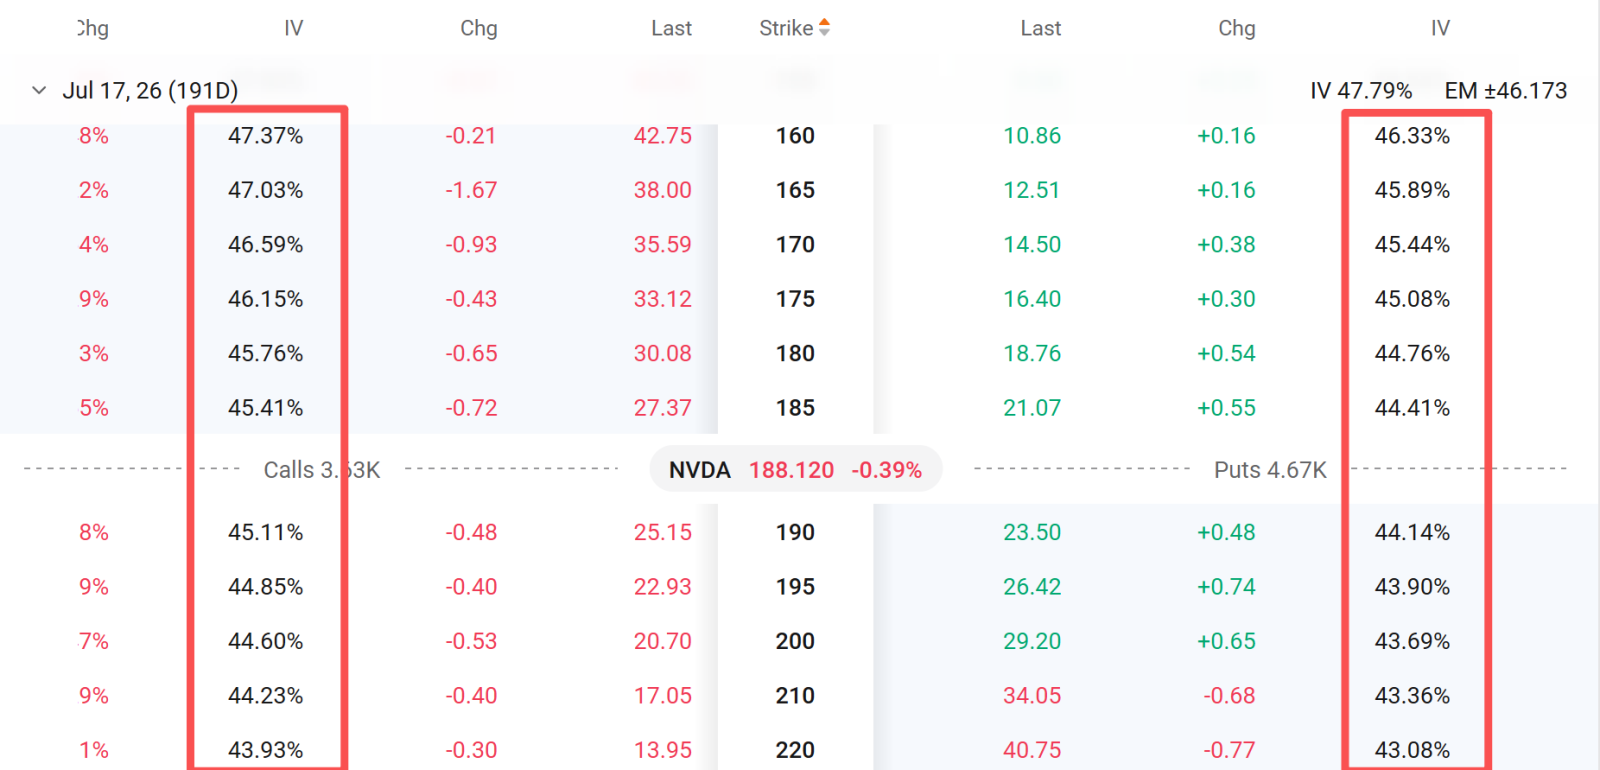
Task: Select the 200 strike row
Action: (800, 641)
